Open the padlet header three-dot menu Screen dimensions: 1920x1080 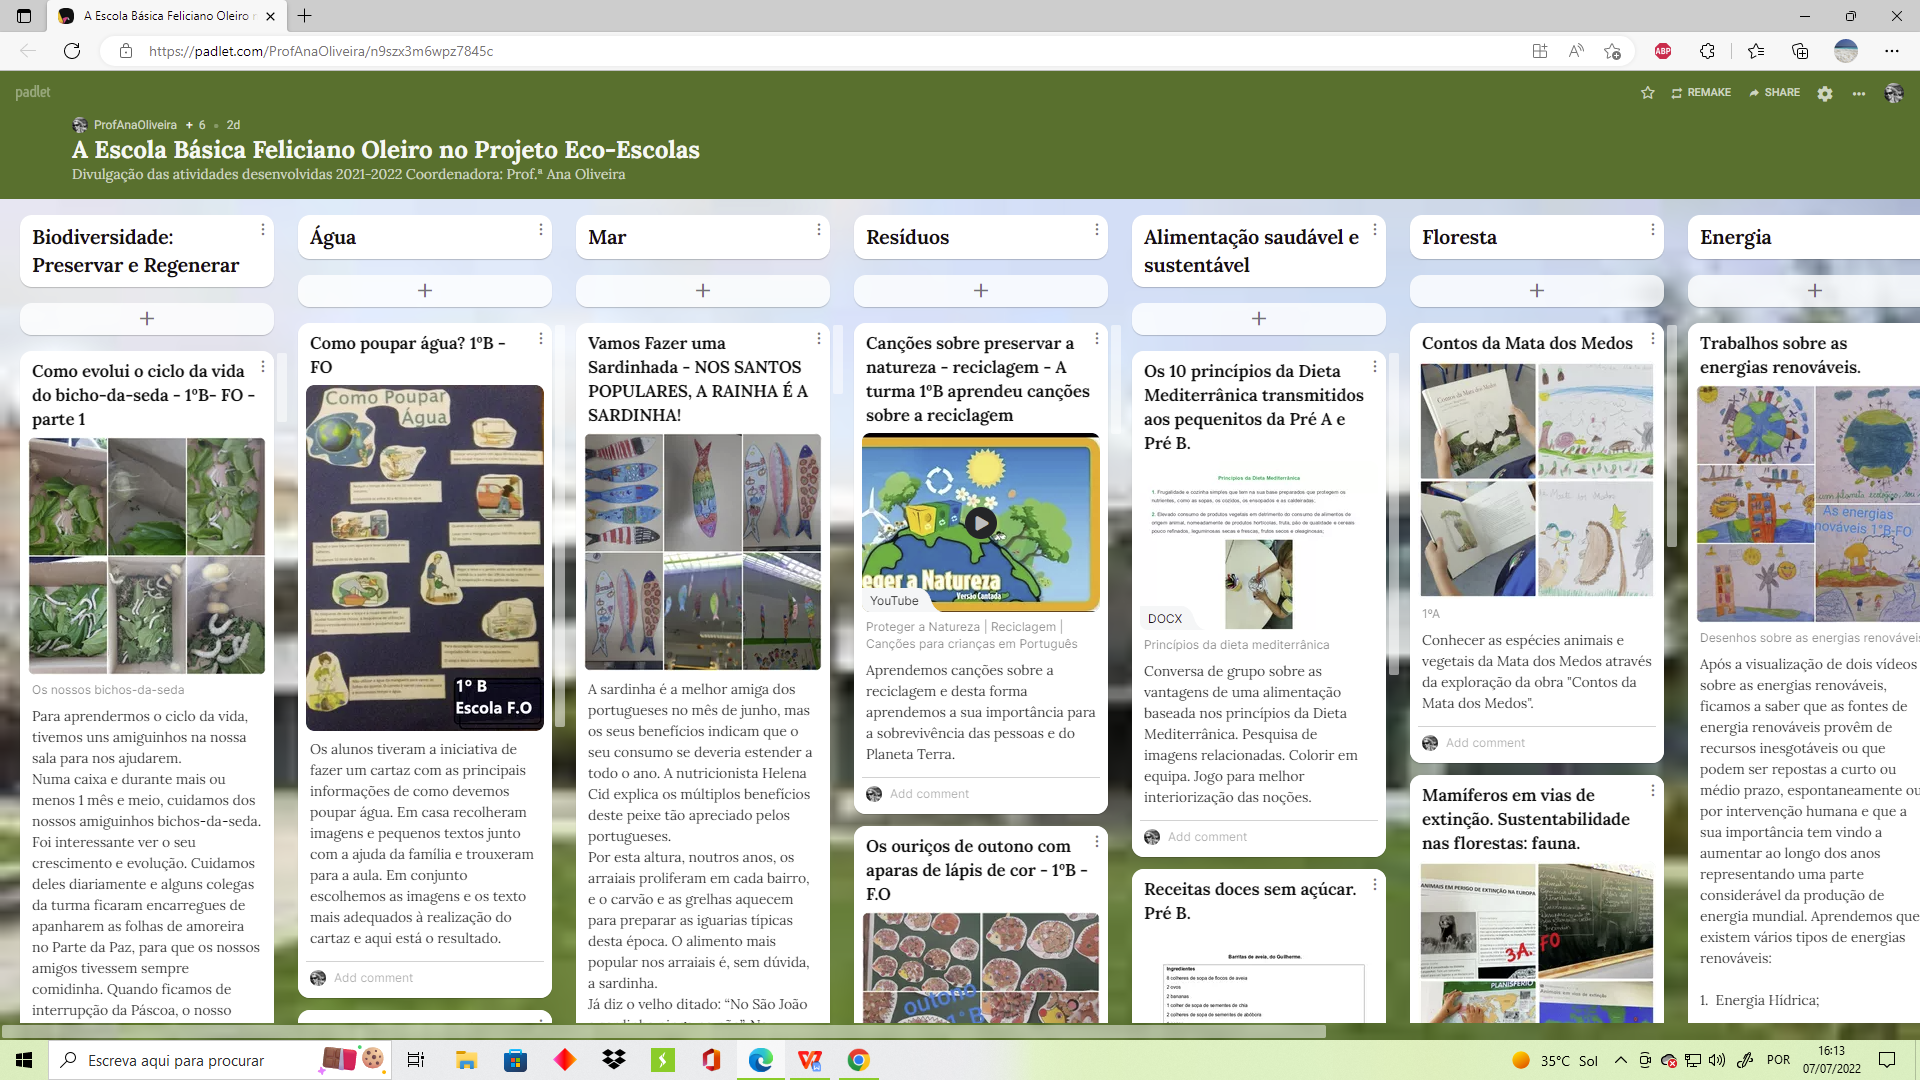(x=1858, y=93)
